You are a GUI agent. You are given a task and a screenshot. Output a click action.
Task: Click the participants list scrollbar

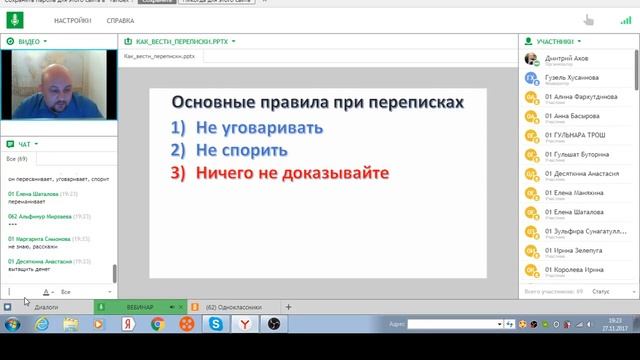pos(636,69)
